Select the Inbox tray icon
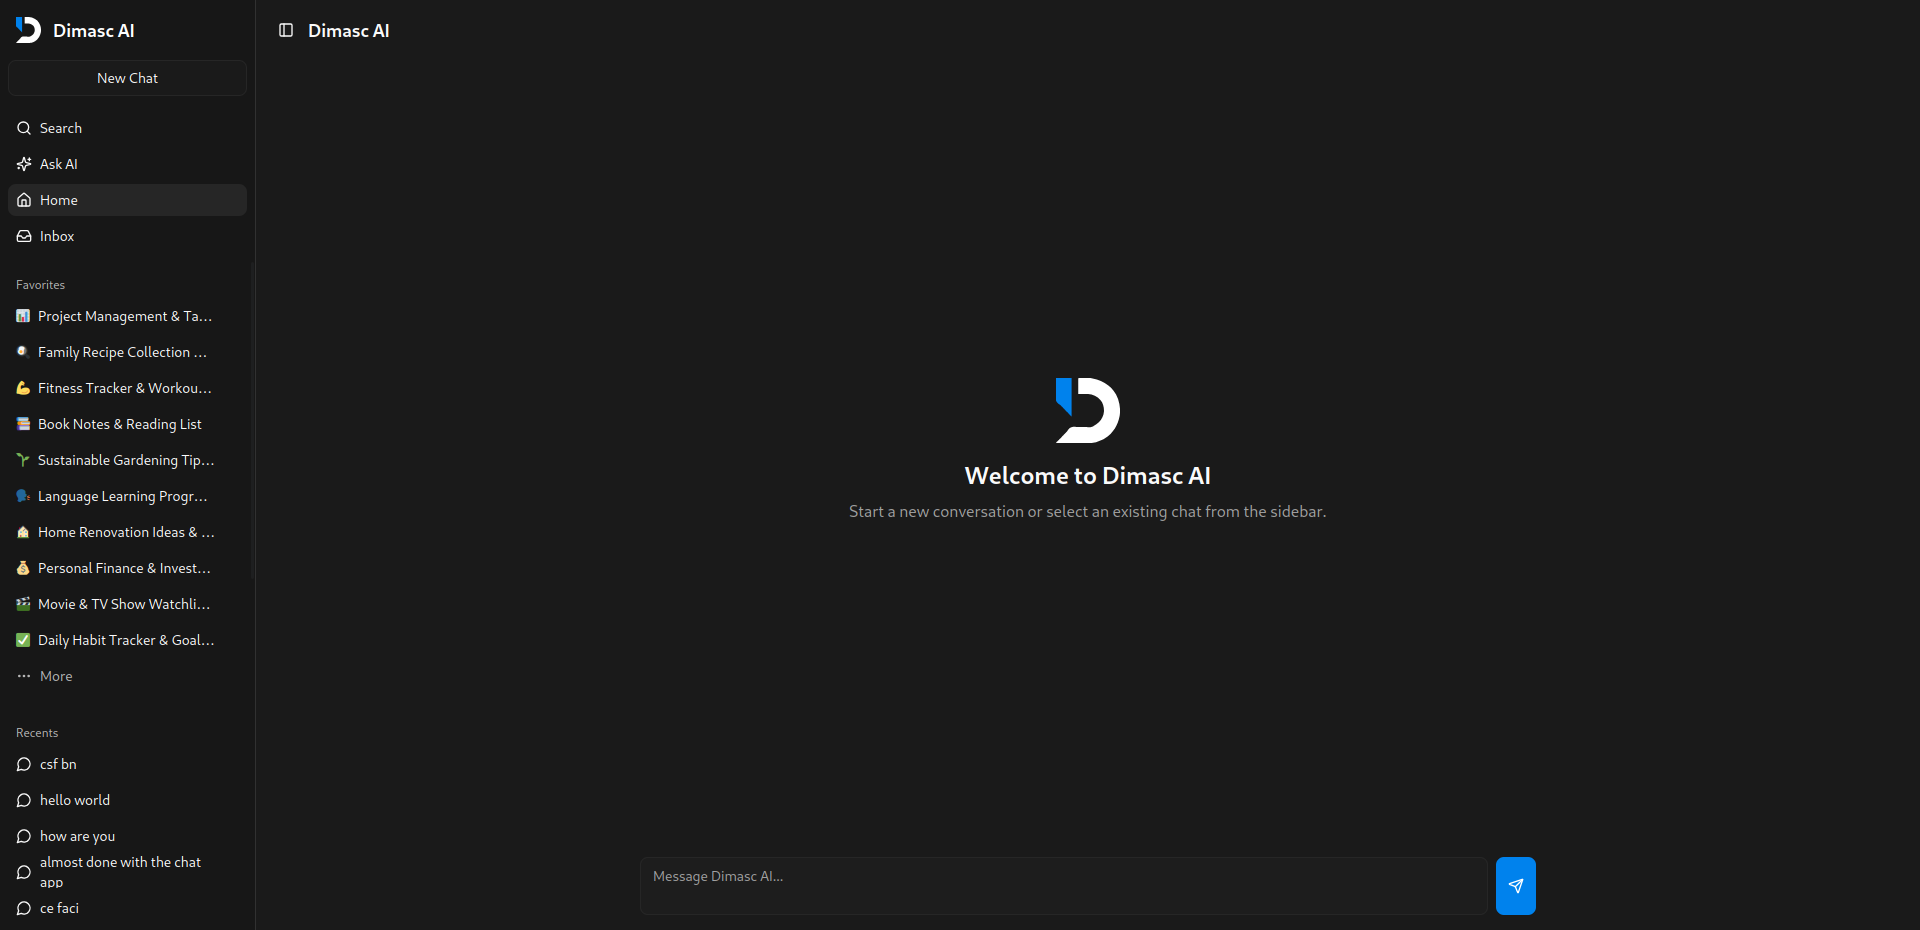Viewport: 1920px width, 930px height. click(24, 236)
